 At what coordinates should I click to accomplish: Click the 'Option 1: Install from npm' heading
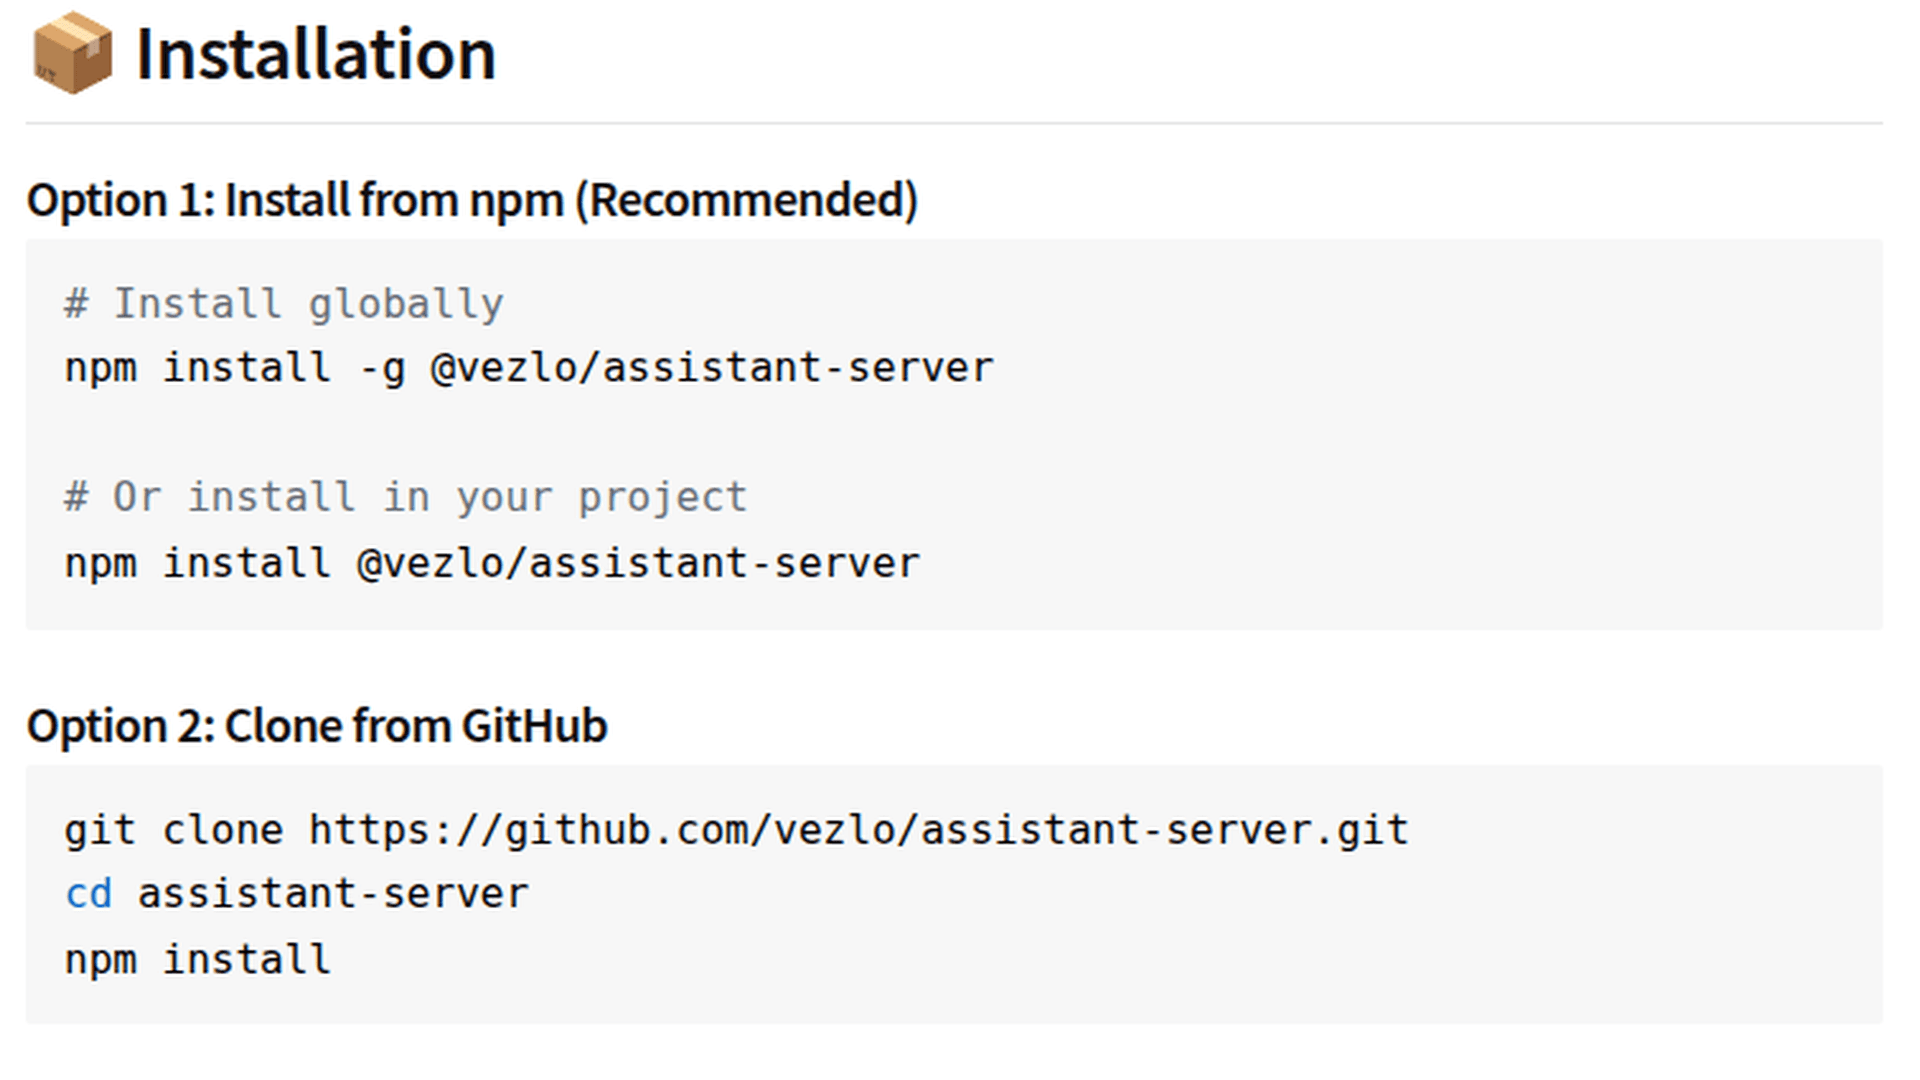click(300, 200)
